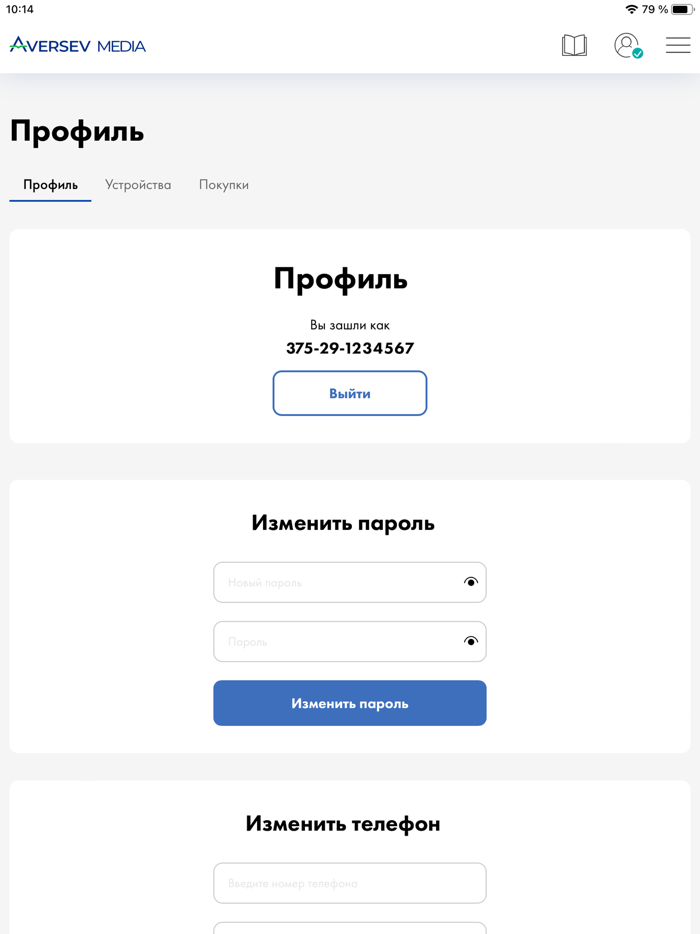
Task: Toggle visibility of the Новый пароль field
Action: [470, 582]
